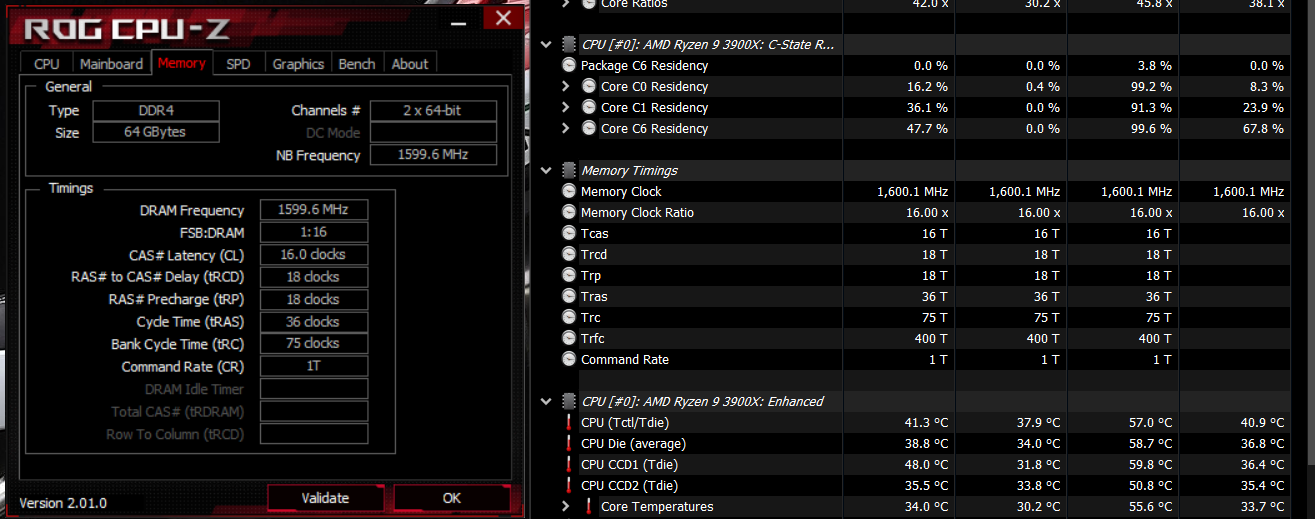Expand the Core Ratios row
Image resolution: width=1315 pixels, height=519 pixels.
tap(567, 4)
